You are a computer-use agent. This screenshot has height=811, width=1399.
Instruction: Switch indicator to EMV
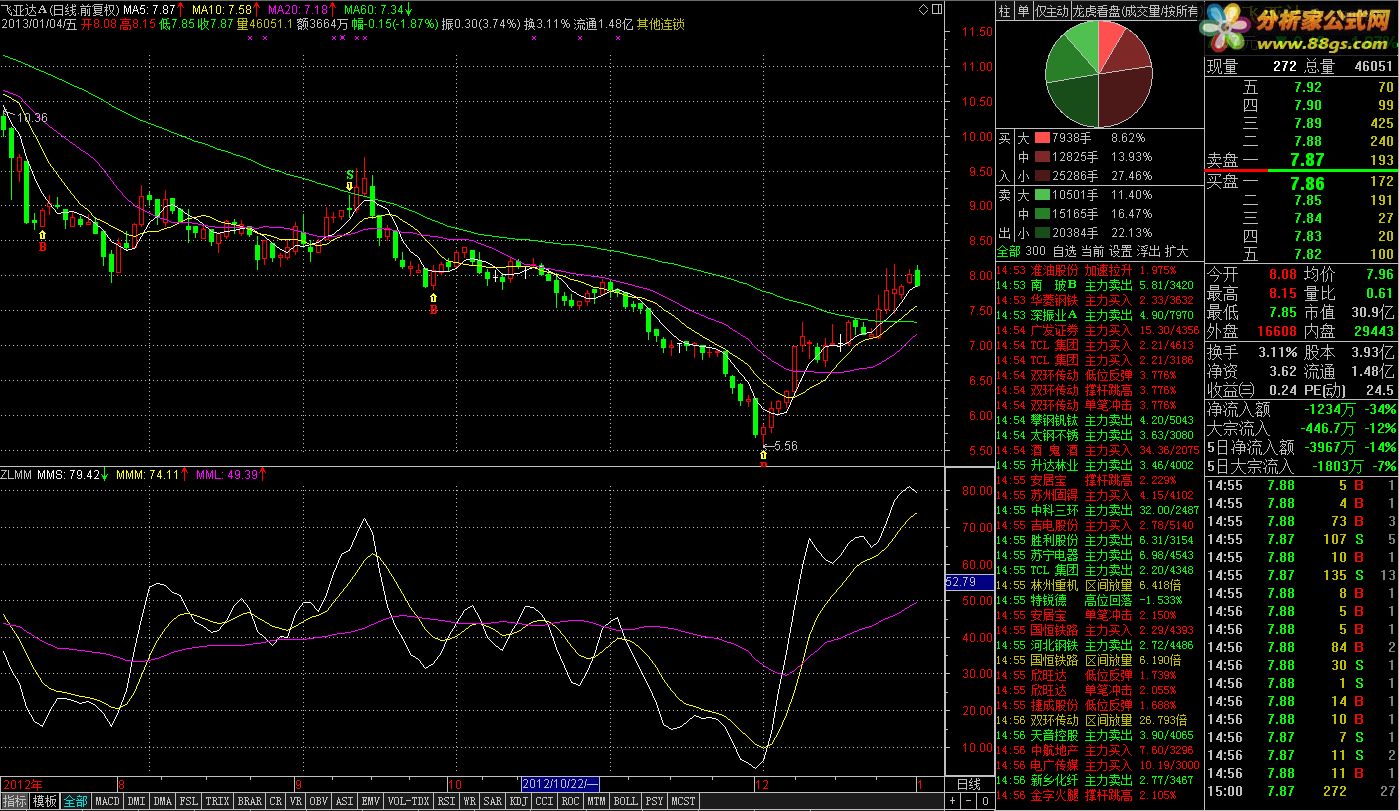click(x=370, y=801)
